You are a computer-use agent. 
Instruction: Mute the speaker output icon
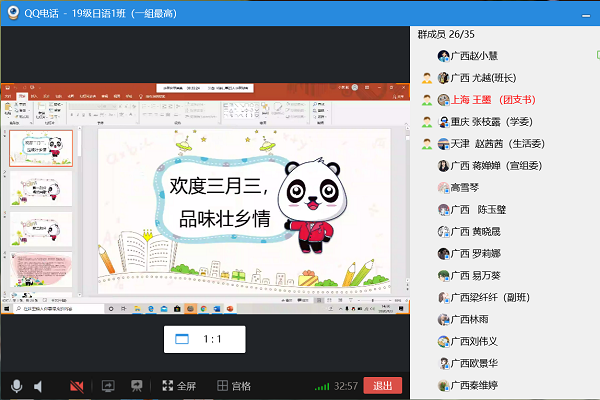[x=38, y=386]
